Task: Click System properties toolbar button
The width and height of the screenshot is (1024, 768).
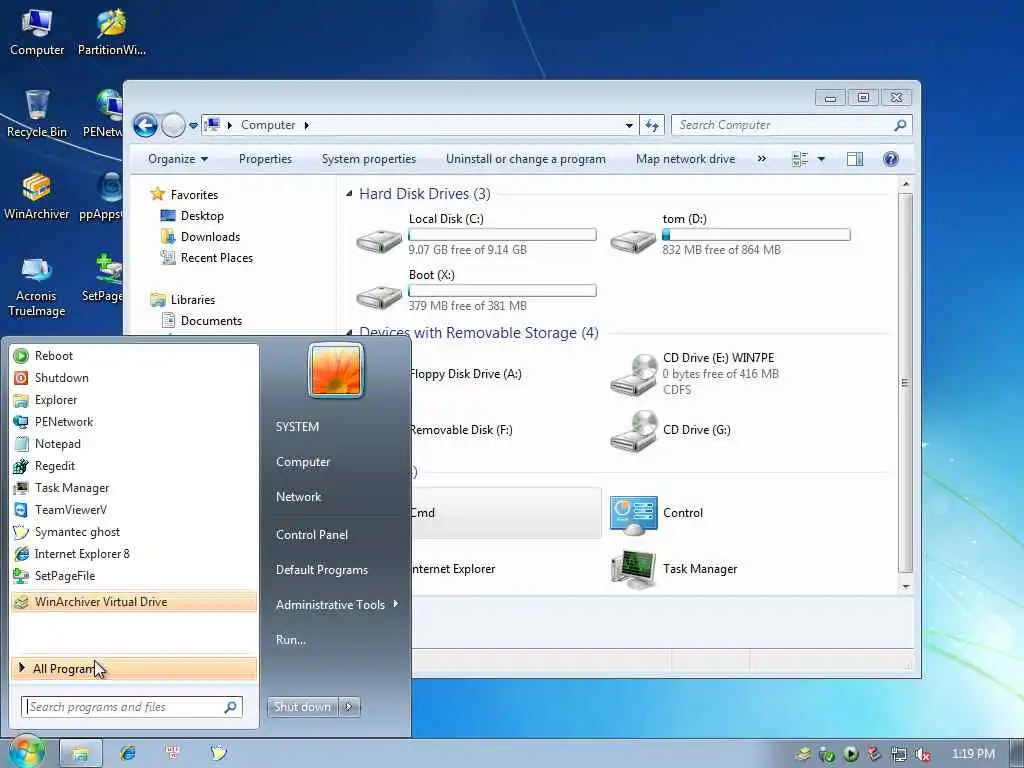Action: 368,159
